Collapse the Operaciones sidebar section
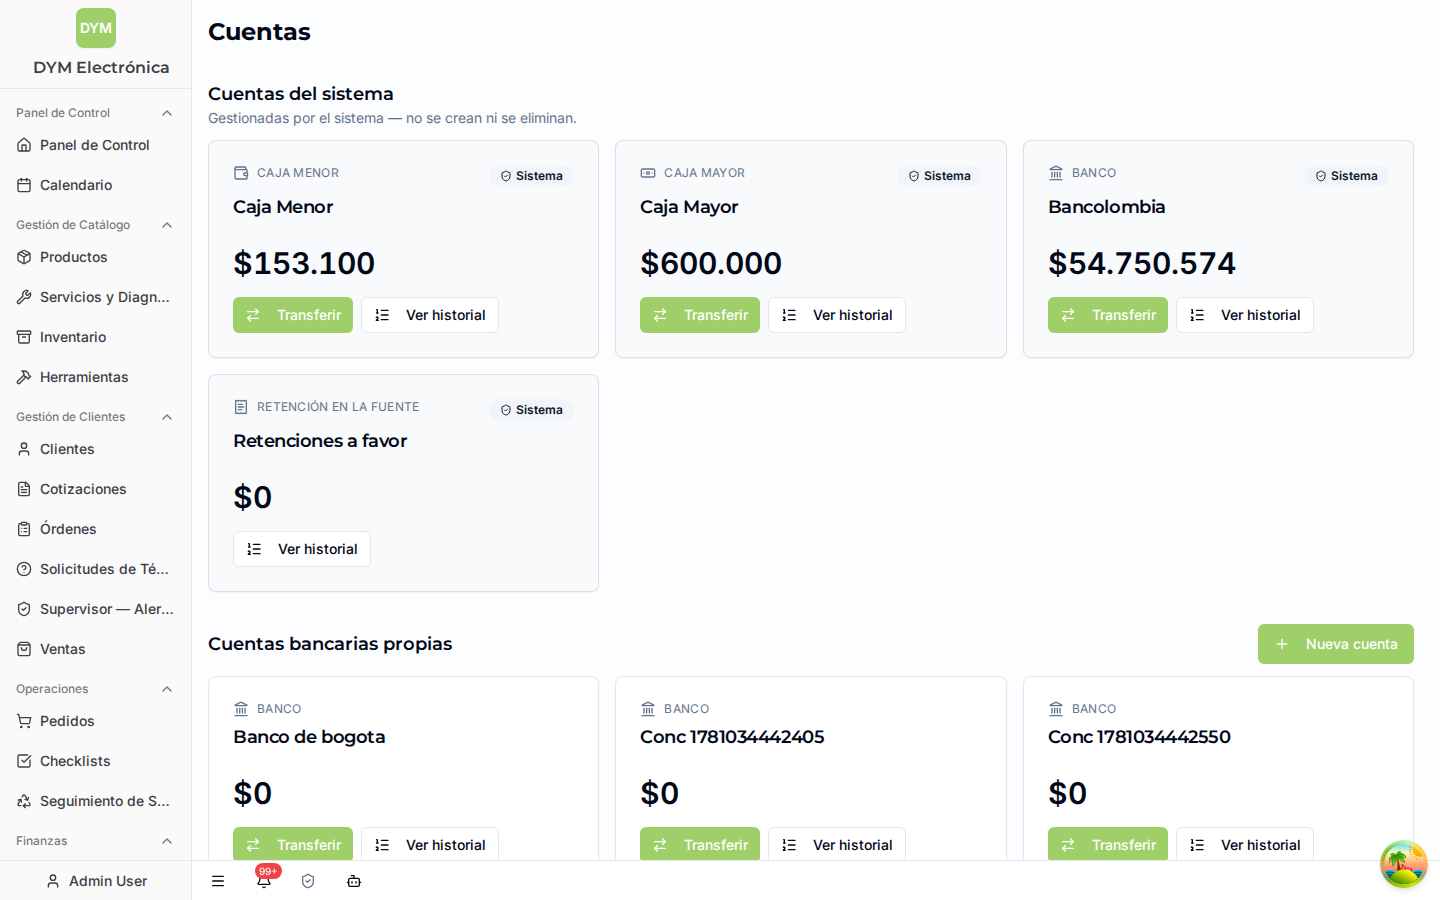Image resolution: width=1440 pixels, height=900 pixels. click(x=167, y=689)
